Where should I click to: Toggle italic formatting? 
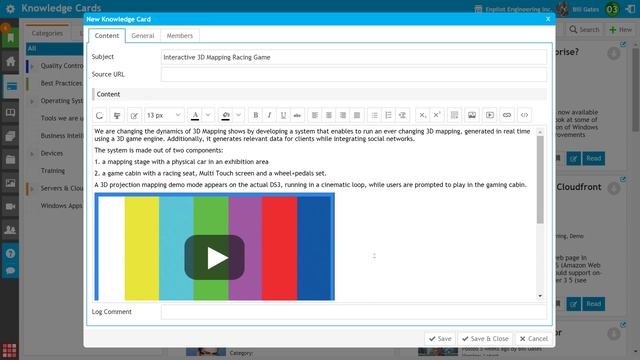click(269, 116)
